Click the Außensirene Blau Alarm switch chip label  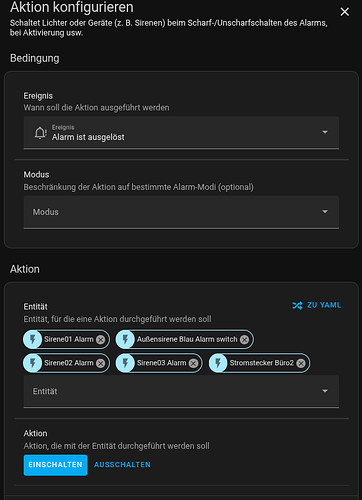pyautogui.click(x=187, y=339)
